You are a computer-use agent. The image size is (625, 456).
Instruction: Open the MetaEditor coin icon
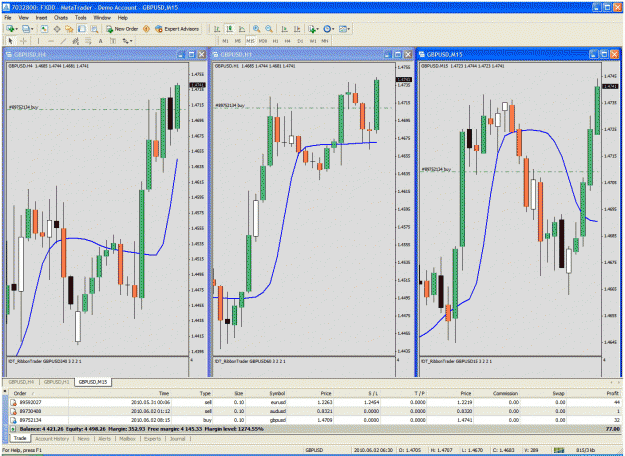click(x=146, y=29)
